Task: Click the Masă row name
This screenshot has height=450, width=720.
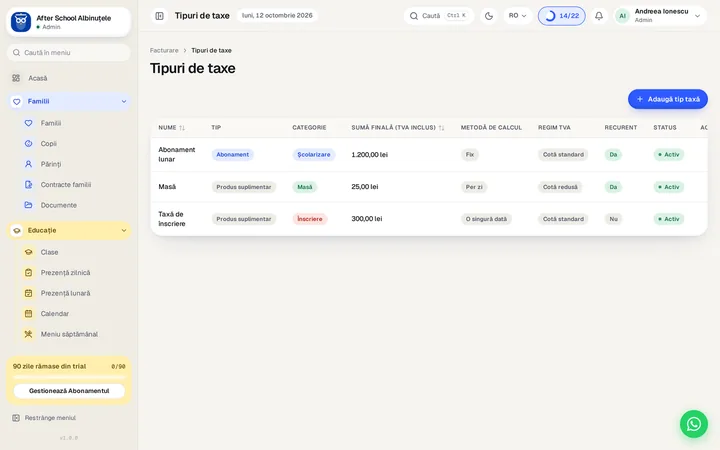Action: tap(167, 187)
